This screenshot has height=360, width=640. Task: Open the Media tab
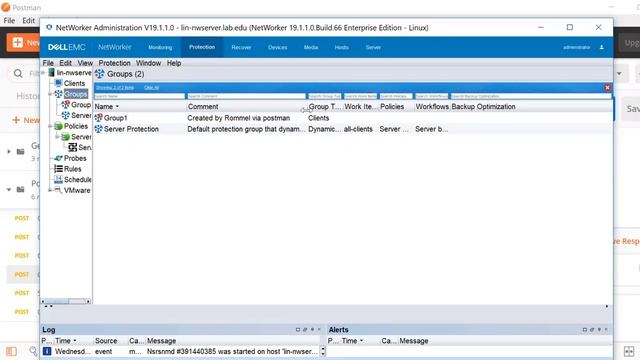[311, 47]
